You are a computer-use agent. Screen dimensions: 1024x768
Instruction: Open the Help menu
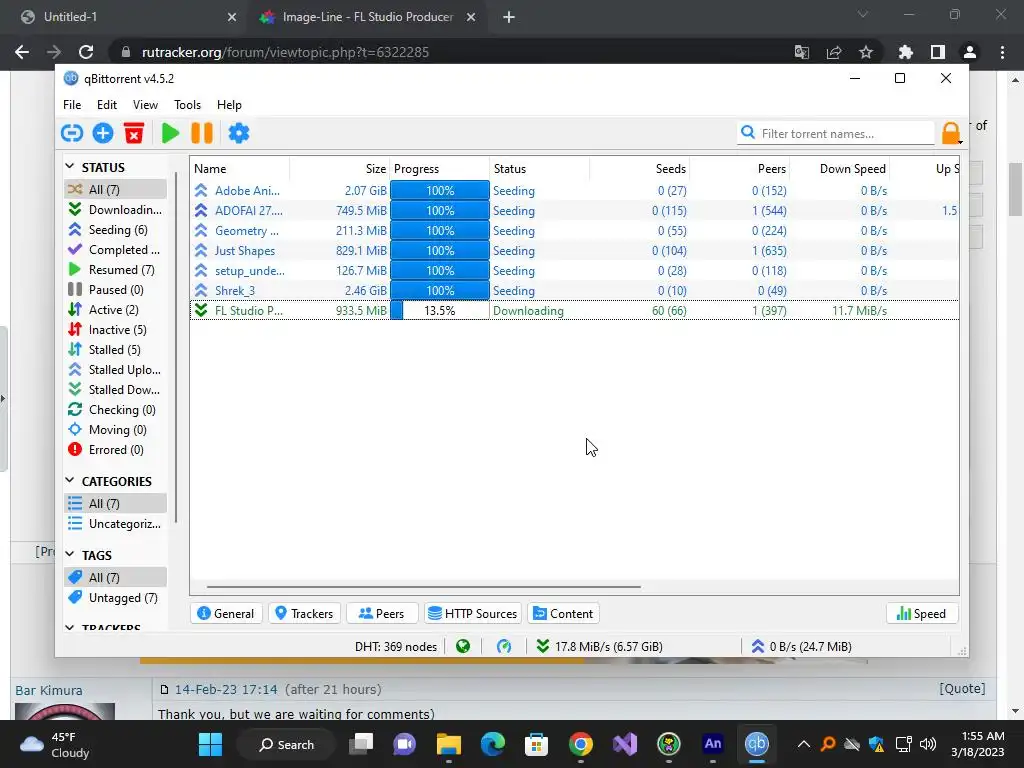(x=229, y=104)
